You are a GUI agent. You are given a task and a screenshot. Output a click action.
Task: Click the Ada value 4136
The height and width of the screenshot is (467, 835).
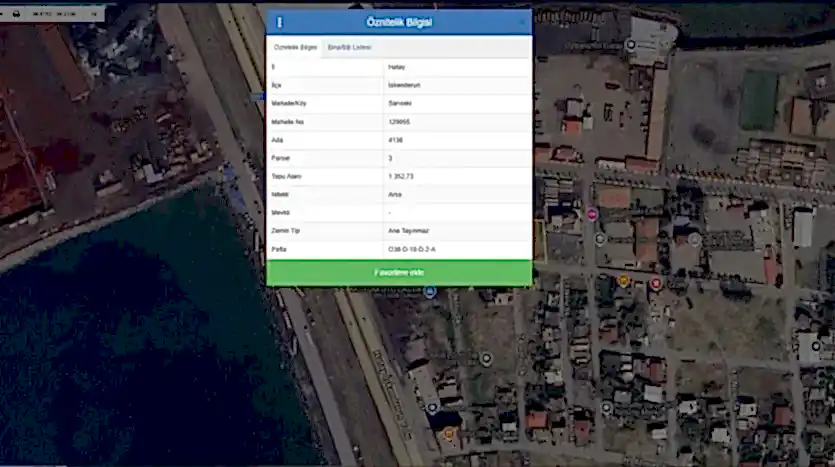[x=397, y=140]
